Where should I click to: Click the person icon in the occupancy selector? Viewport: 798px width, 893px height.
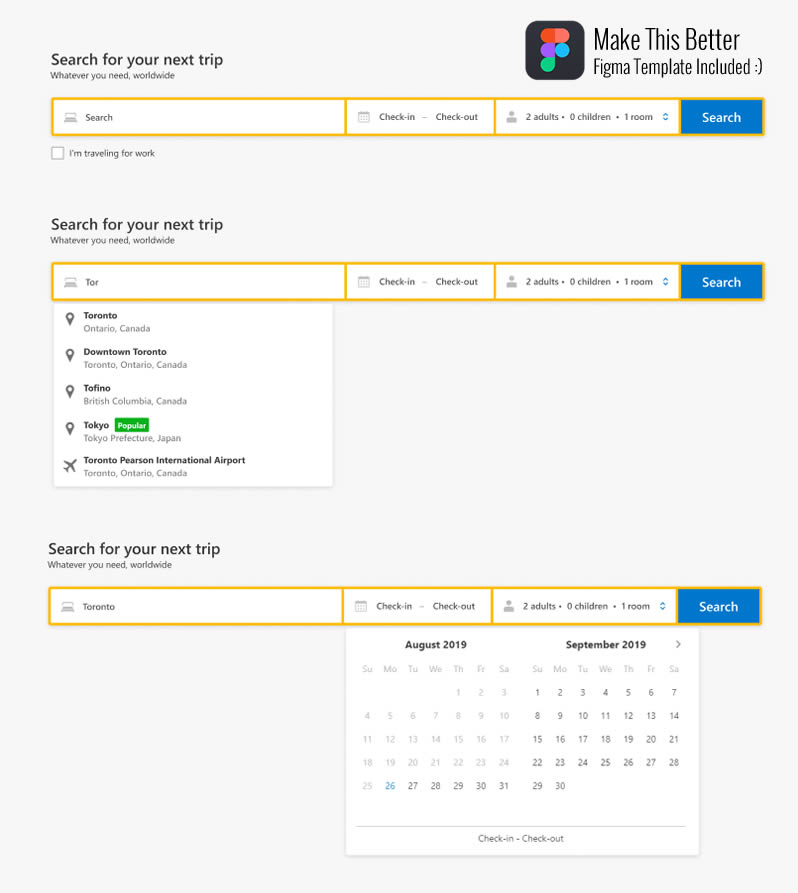(509, 116)
